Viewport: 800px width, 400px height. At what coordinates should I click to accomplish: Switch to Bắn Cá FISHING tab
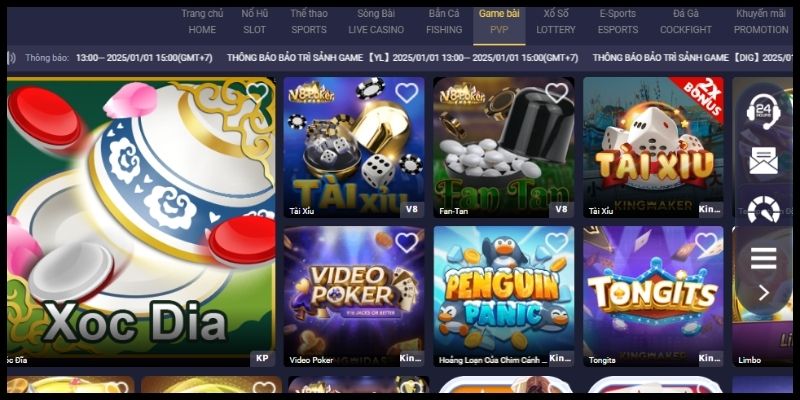(x=444, y=21)
